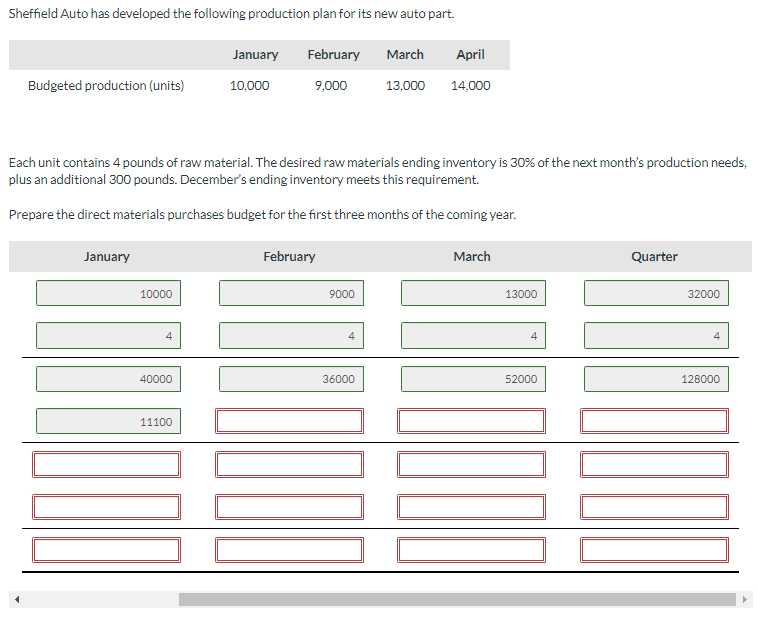Click the Quarter input showing 32000

[x=656, y=293]
